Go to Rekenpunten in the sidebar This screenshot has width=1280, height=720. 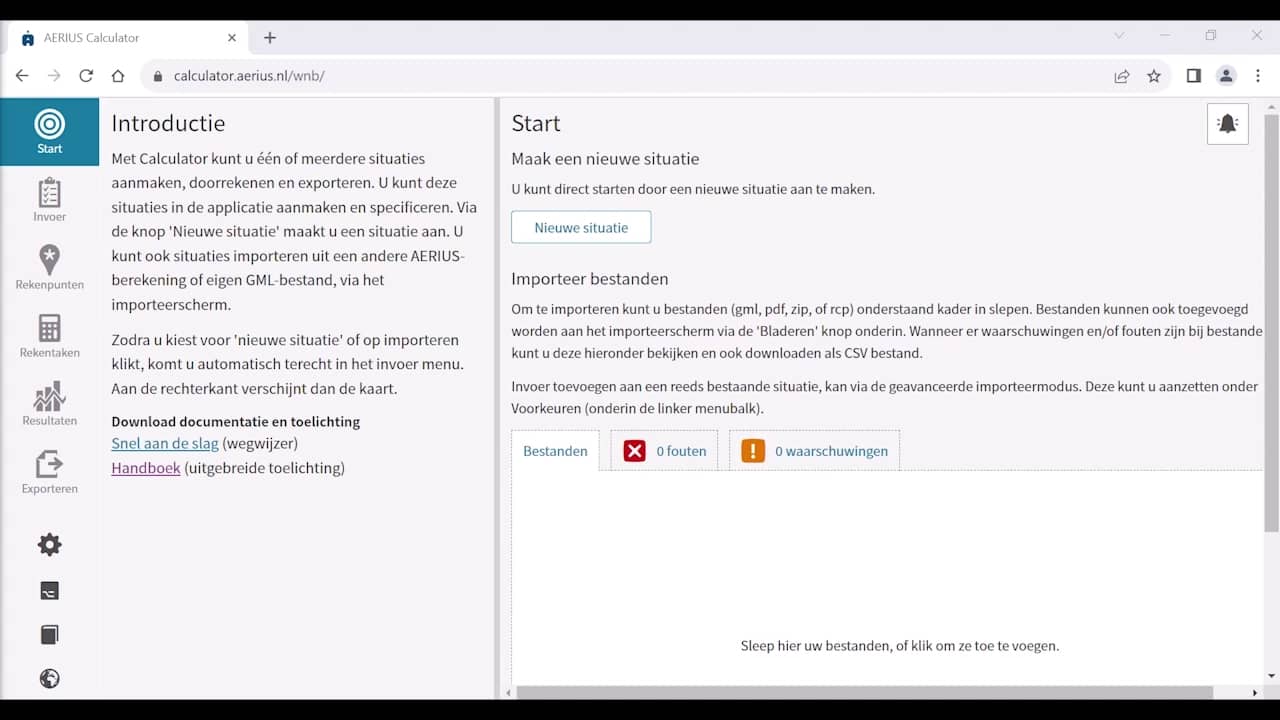click(x=49, y=267)
